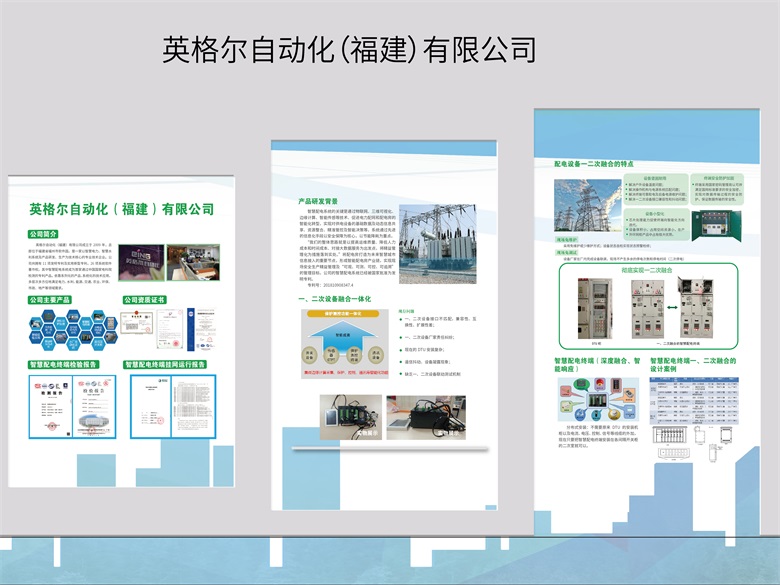
Task: Open the middle certificate with red seal
Action: pos(170,329)
